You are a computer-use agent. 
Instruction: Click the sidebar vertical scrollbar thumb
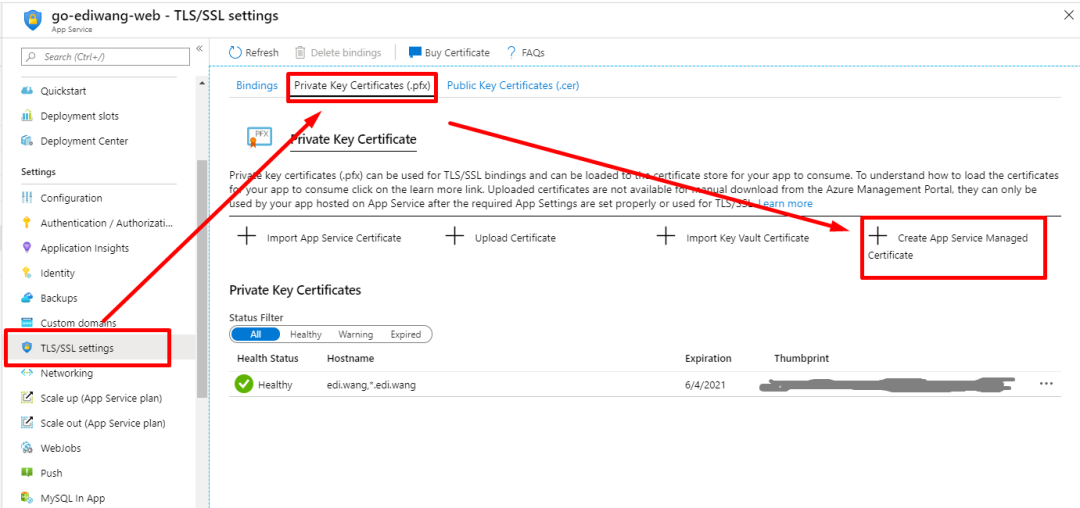[202, 279]
